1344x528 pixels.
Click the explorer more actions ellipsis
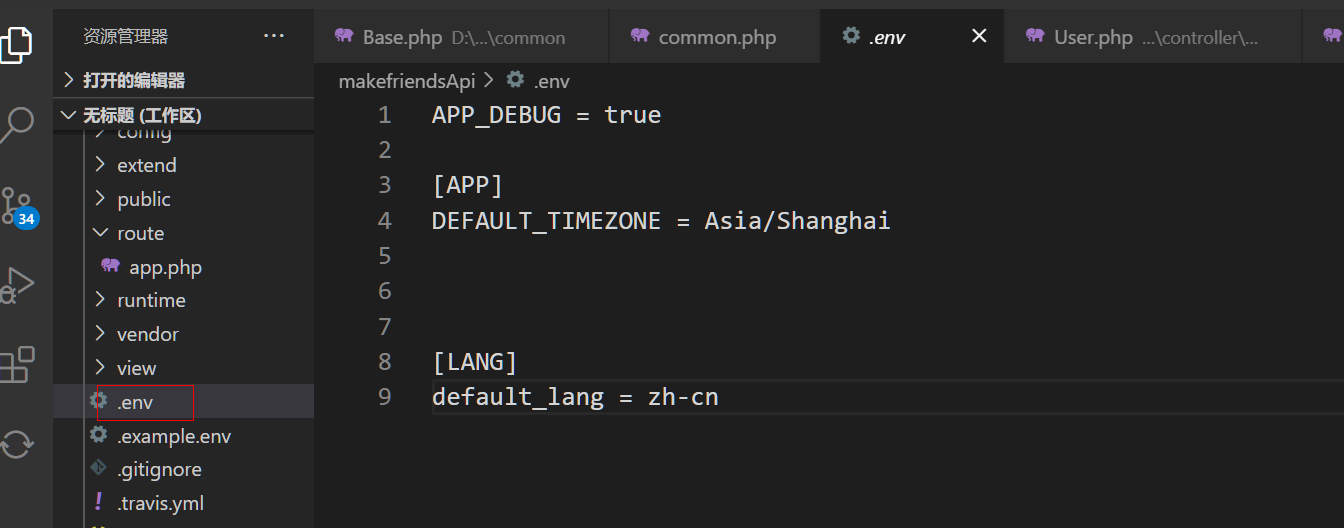click(273, 36)
